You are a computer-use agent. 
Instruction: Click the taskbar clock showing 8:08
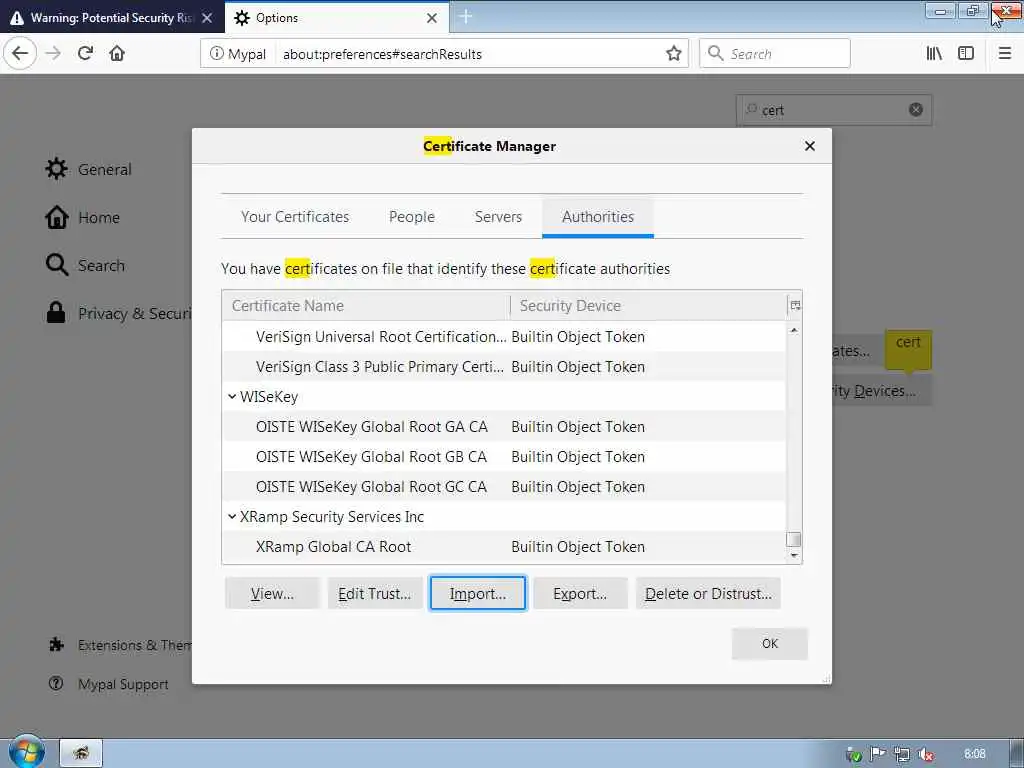pyautogui.click(x=974, y=754)
